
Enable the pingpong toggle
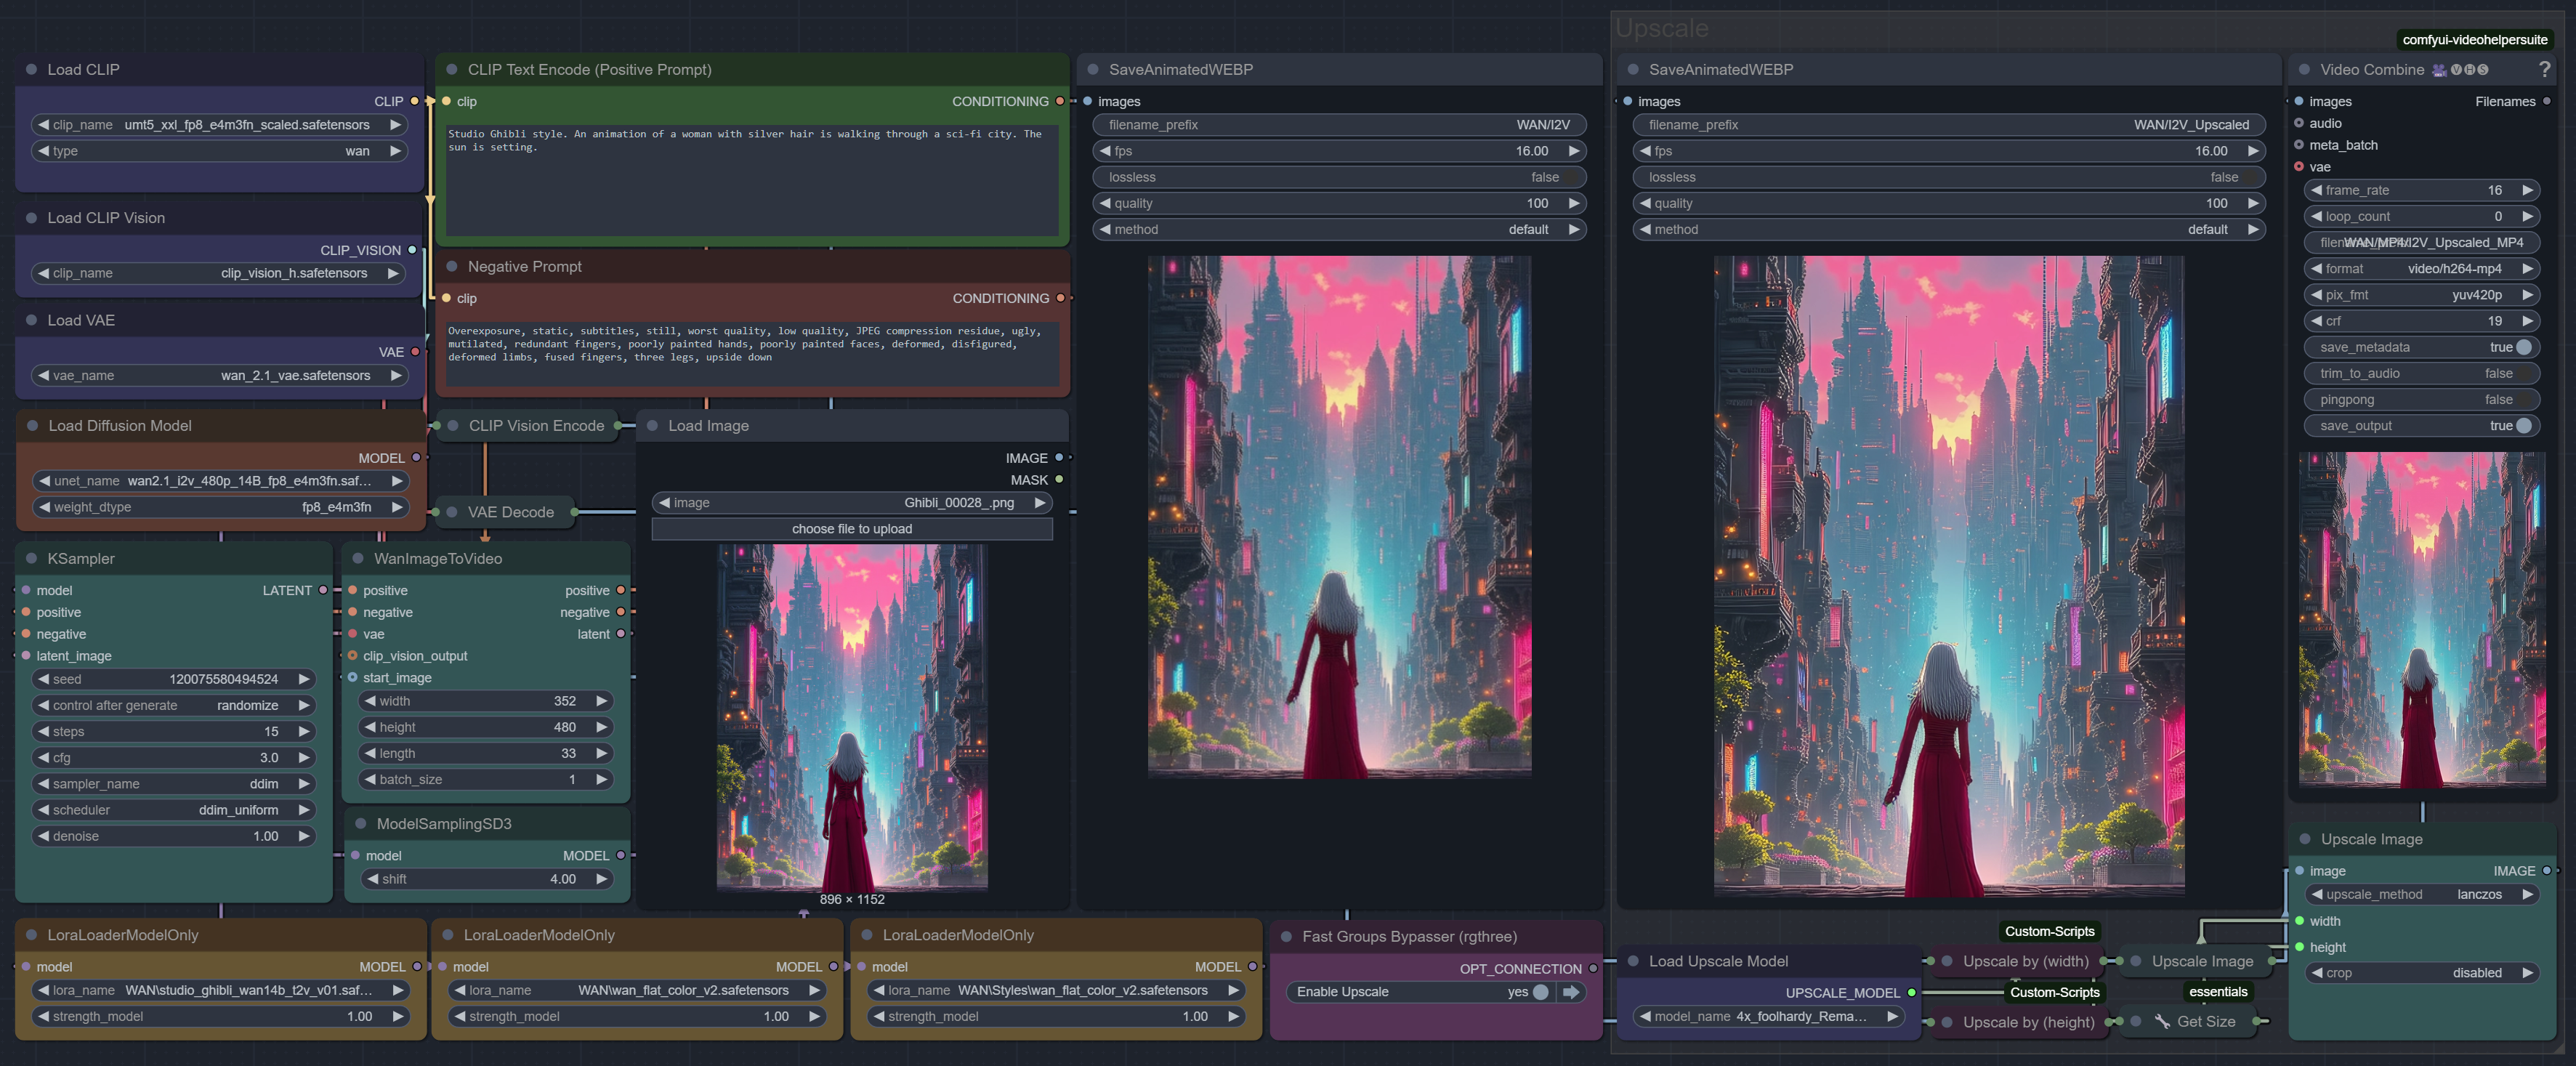(x=2523, y=399)
